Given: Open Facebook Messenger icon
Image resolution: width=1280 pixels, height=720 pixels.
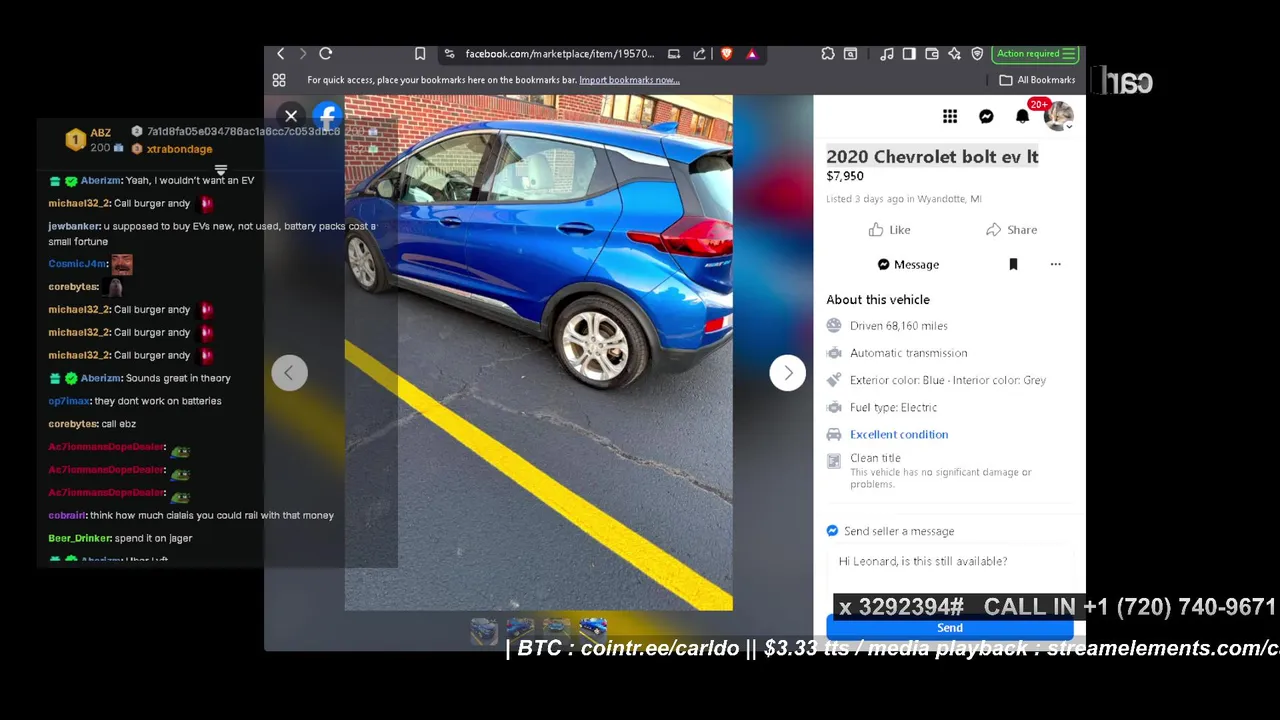Looking at the screenshot, I should (x=986, y=117).
